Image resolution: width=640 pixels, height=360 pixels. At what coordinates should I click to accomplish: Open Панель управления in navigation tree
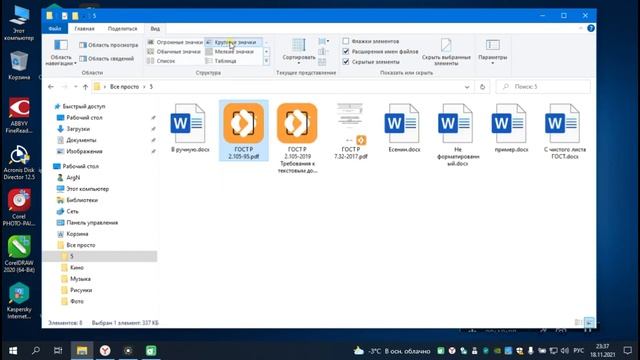pyautogui.click(x=92, y=222)
